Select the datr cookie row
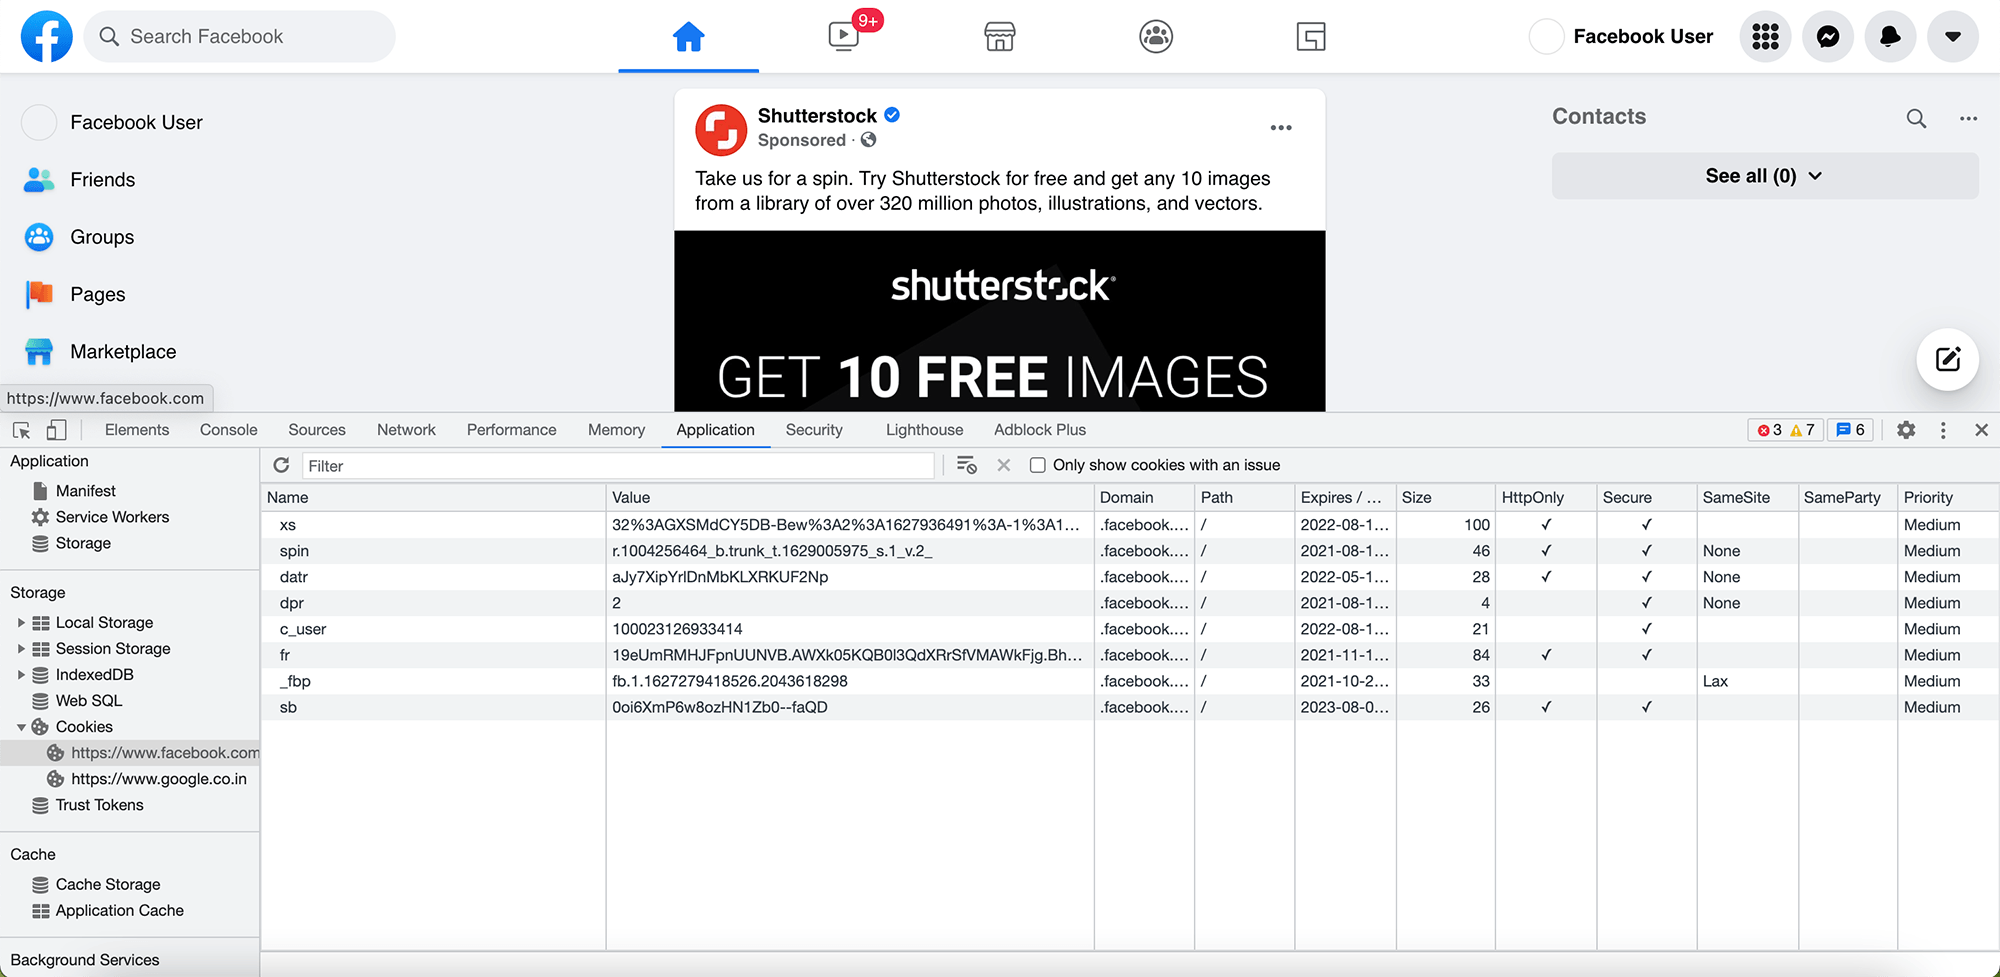 coord(1129,577)
